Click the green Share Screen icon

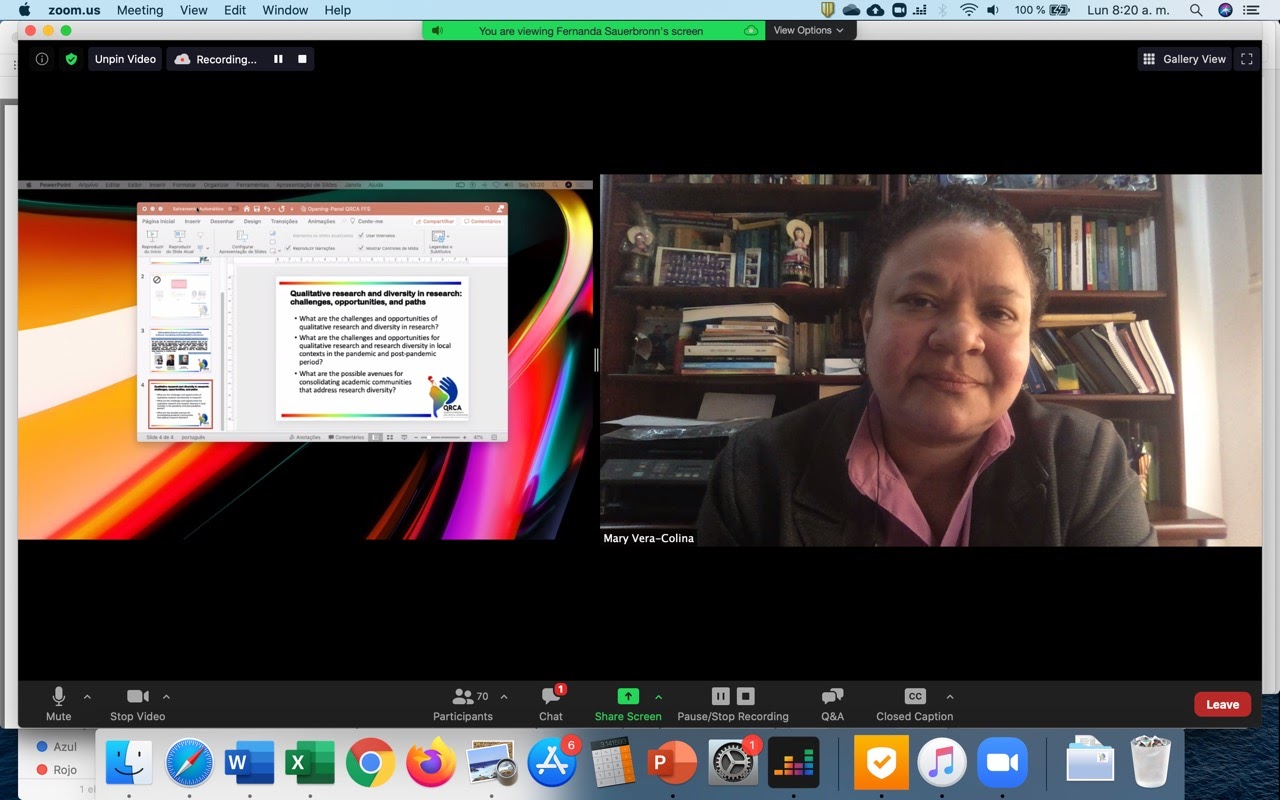(x=628, y=696)
